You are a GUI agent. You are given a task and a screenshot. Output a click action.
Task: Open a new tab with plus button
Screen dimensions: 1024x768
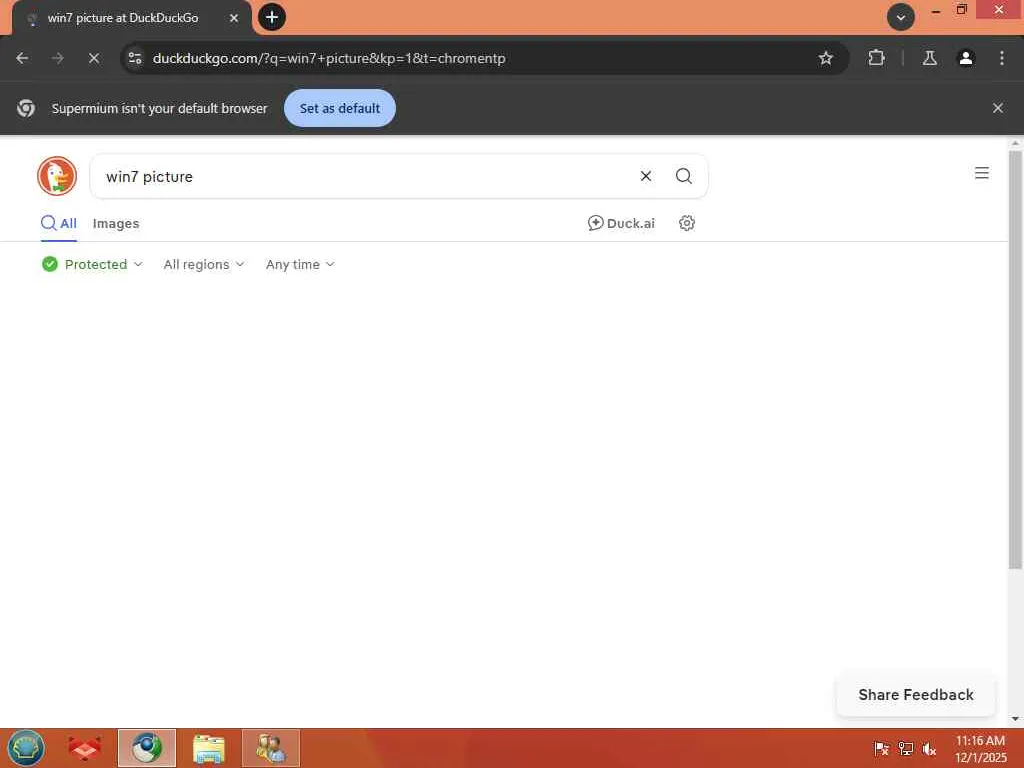point(272,17)
